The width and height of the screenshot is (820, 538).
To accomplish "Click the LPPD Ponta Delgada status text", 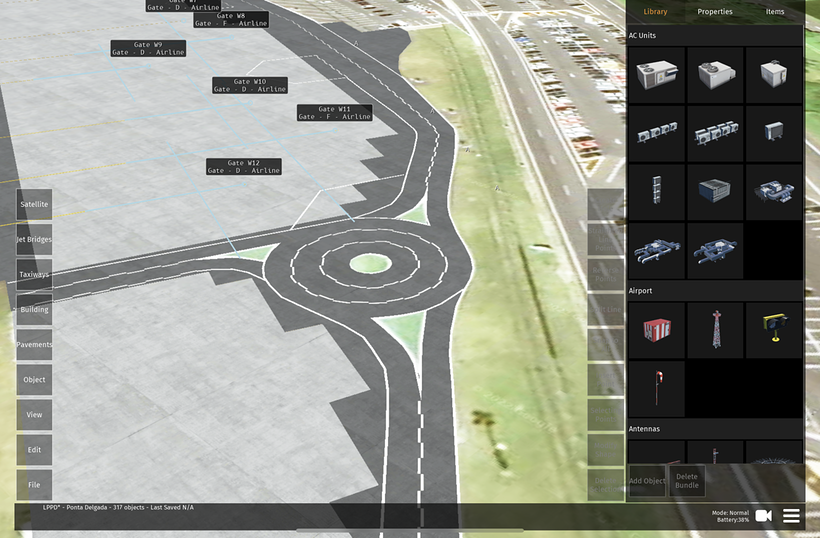I will click(x=118, y=507).
